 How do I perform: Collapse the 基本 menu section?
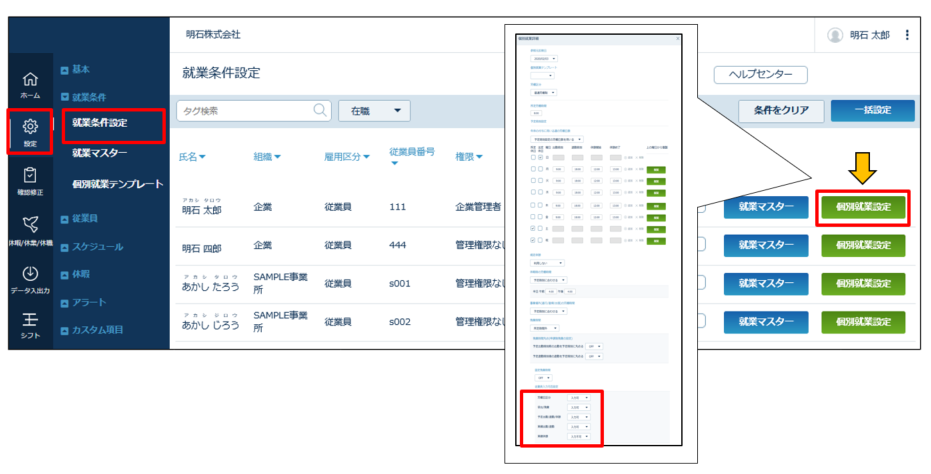coord(75,69)
